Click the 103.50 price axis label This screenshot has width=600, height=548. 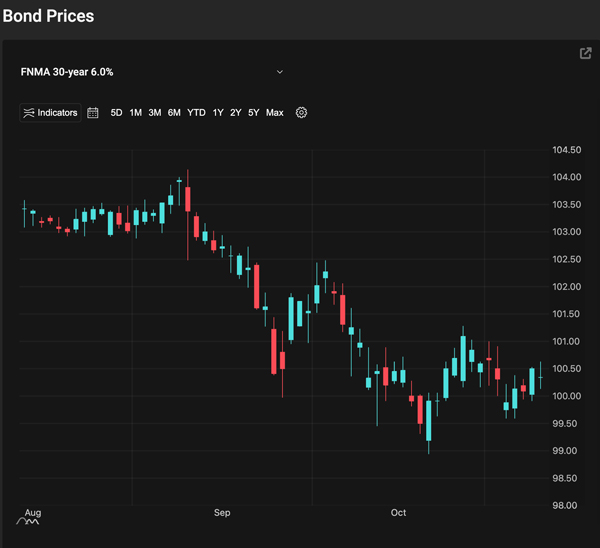567,205
